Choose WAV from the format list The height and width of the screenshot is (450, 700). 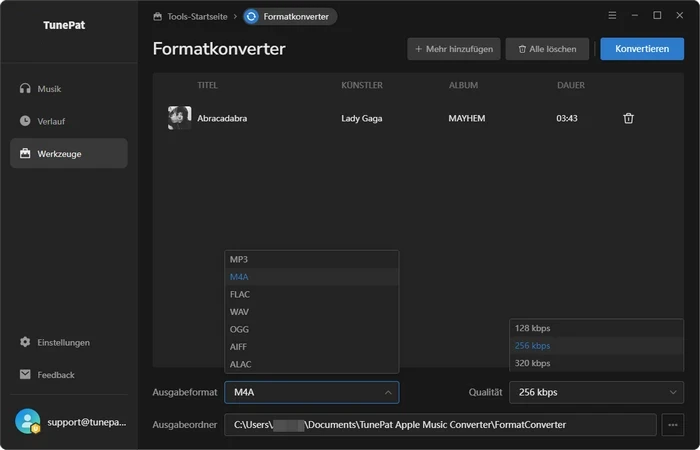pos(312,312)
